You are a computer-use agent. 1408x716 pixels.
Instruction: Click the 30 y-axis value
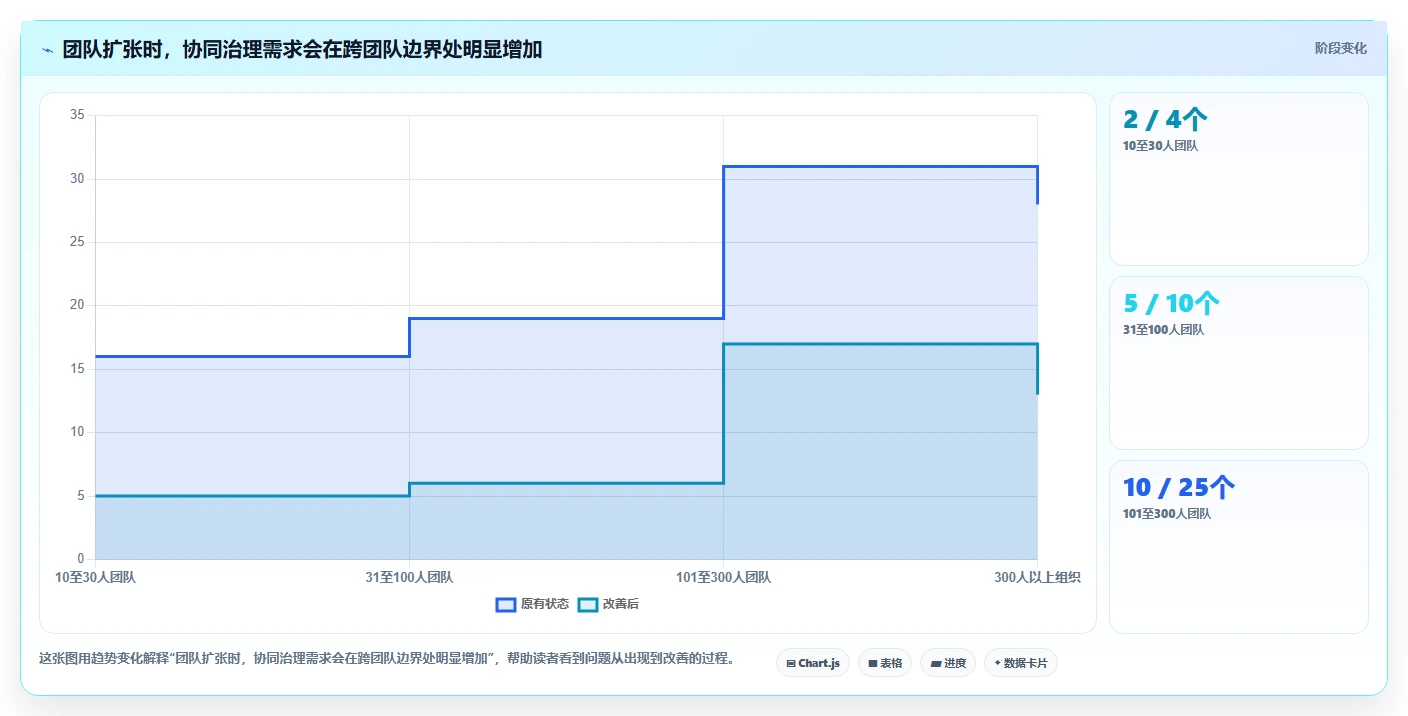[x=77, y=179]
